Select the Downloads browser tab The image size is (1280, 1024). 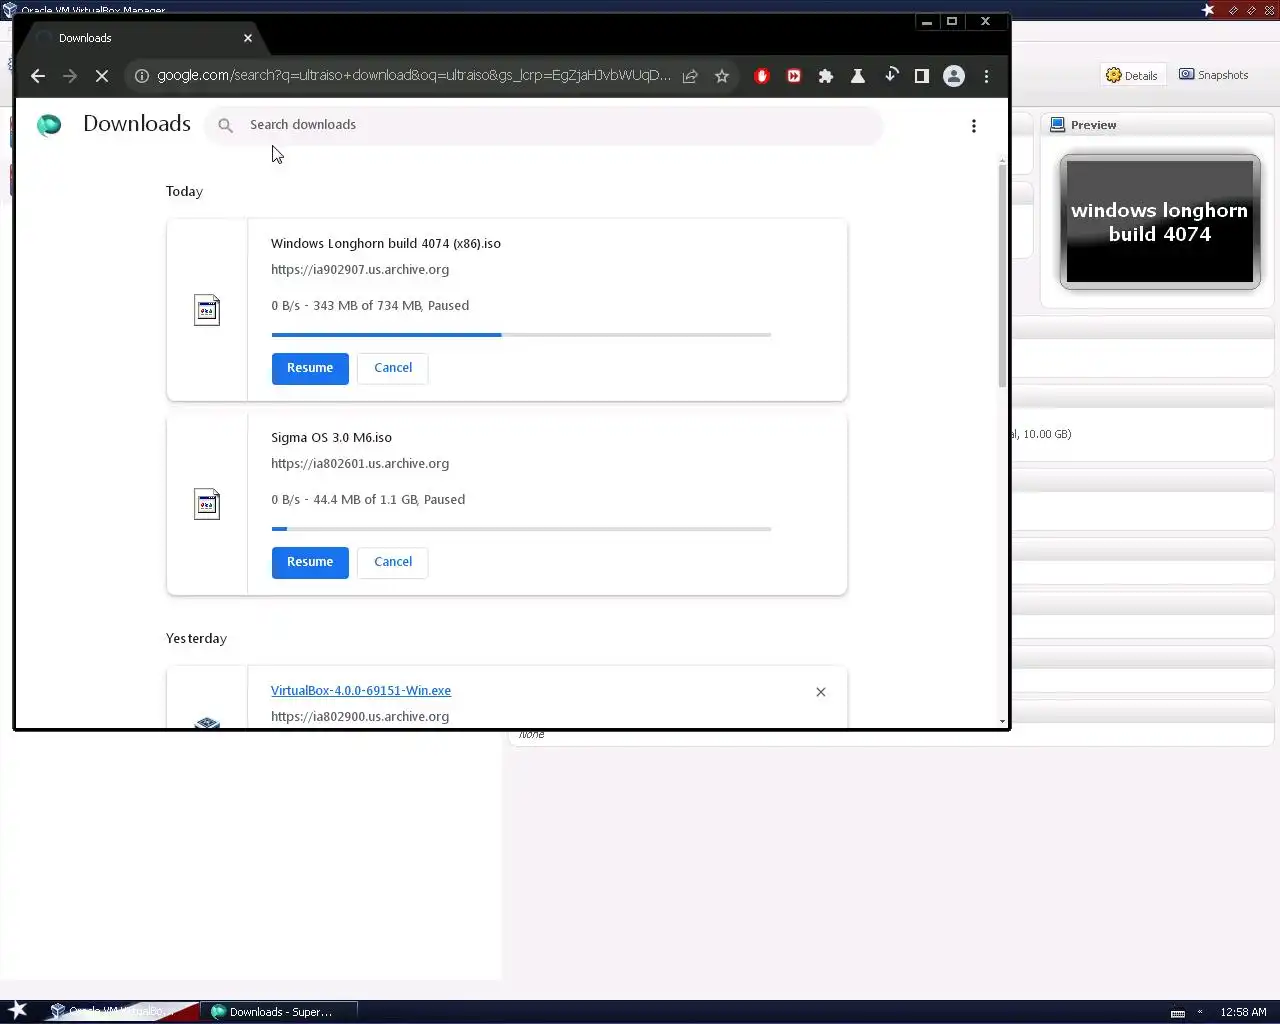click(x=142, y=38)
